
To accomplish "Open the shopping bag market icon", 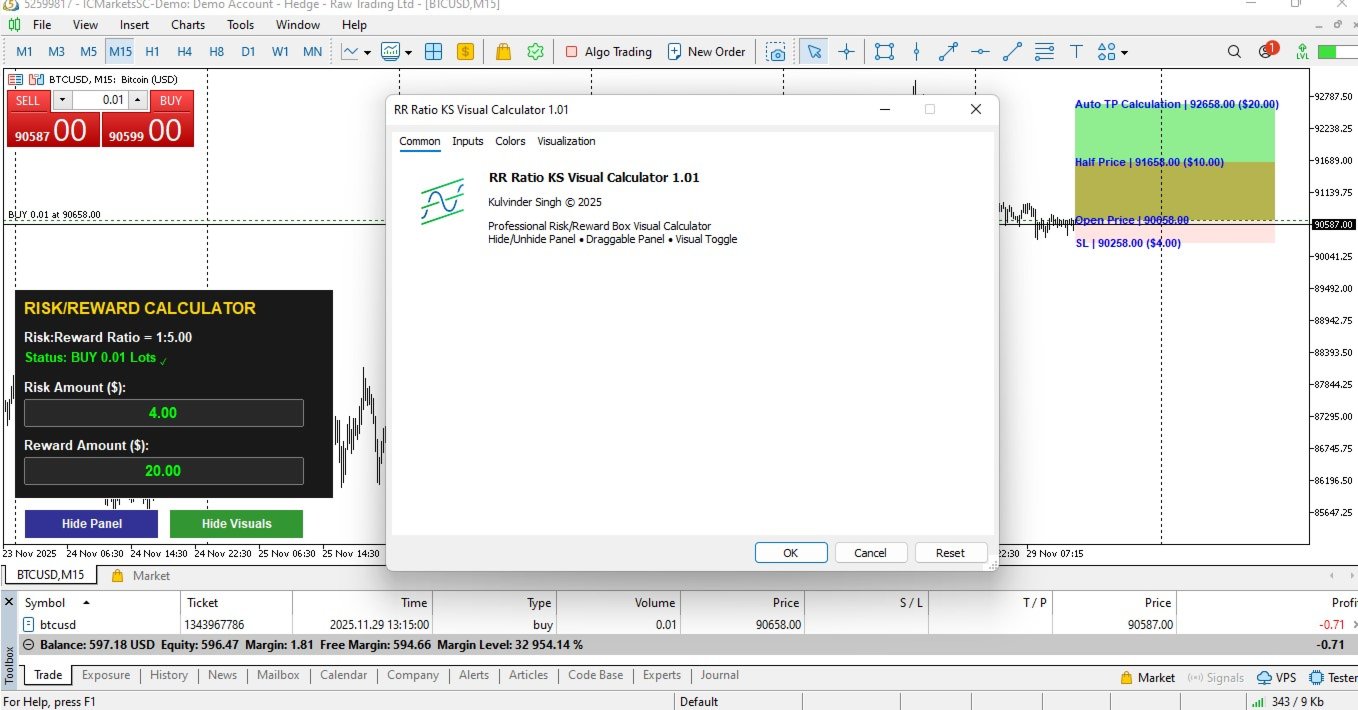I will coord(503,52).
